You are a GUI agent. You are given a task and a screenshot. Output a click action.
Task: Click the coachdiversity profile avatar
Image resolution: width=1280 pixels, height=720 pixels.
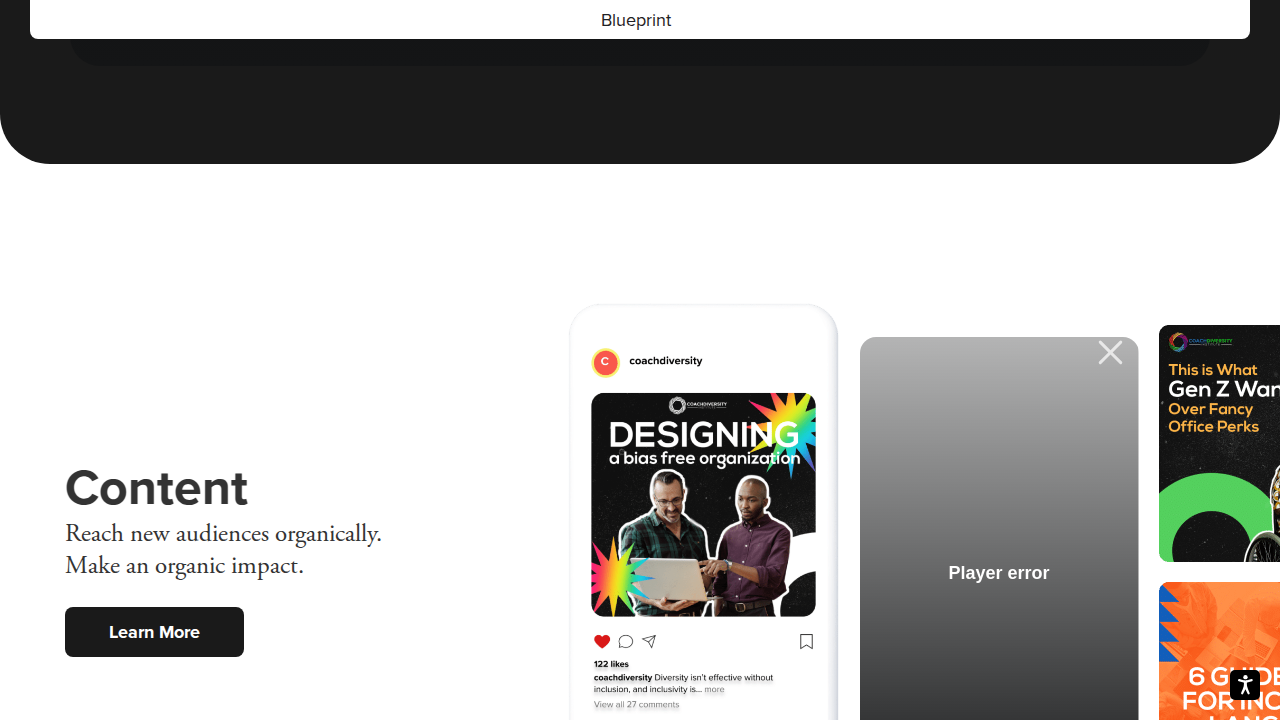pos(605,362)
